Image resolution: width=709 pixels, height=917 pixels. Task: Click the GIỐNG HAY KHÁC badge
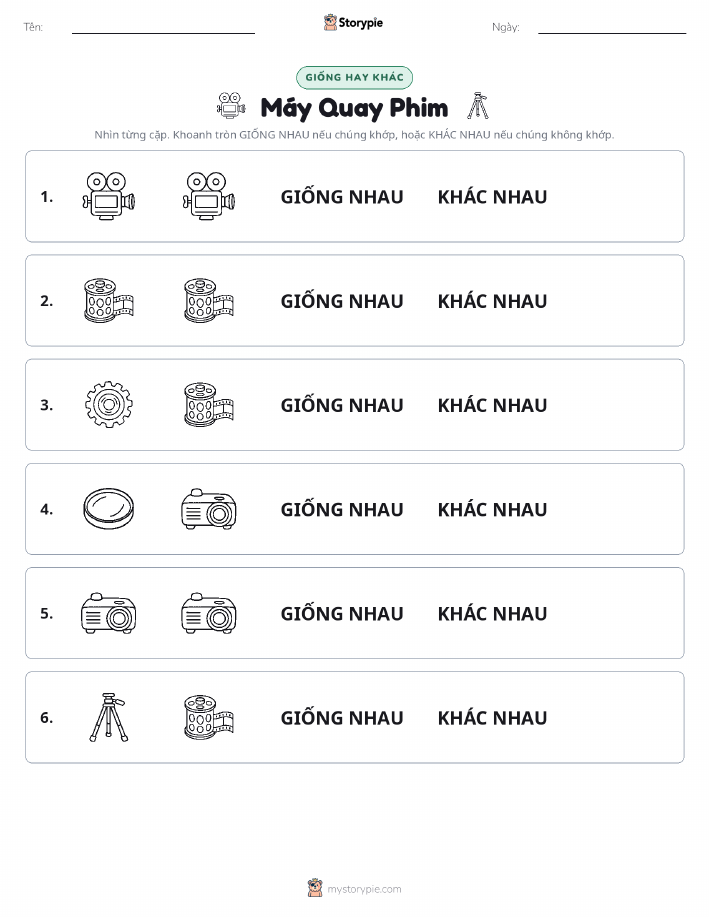pyautogui.click(x=354, y=77)
